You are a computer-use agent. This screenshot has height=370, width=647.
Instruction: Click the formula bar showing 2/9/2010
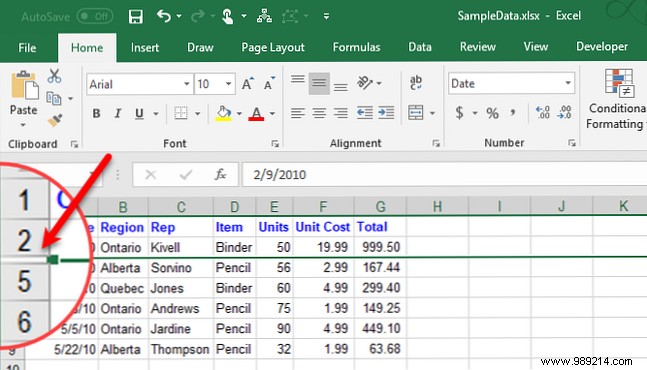(x=444, y=175)
